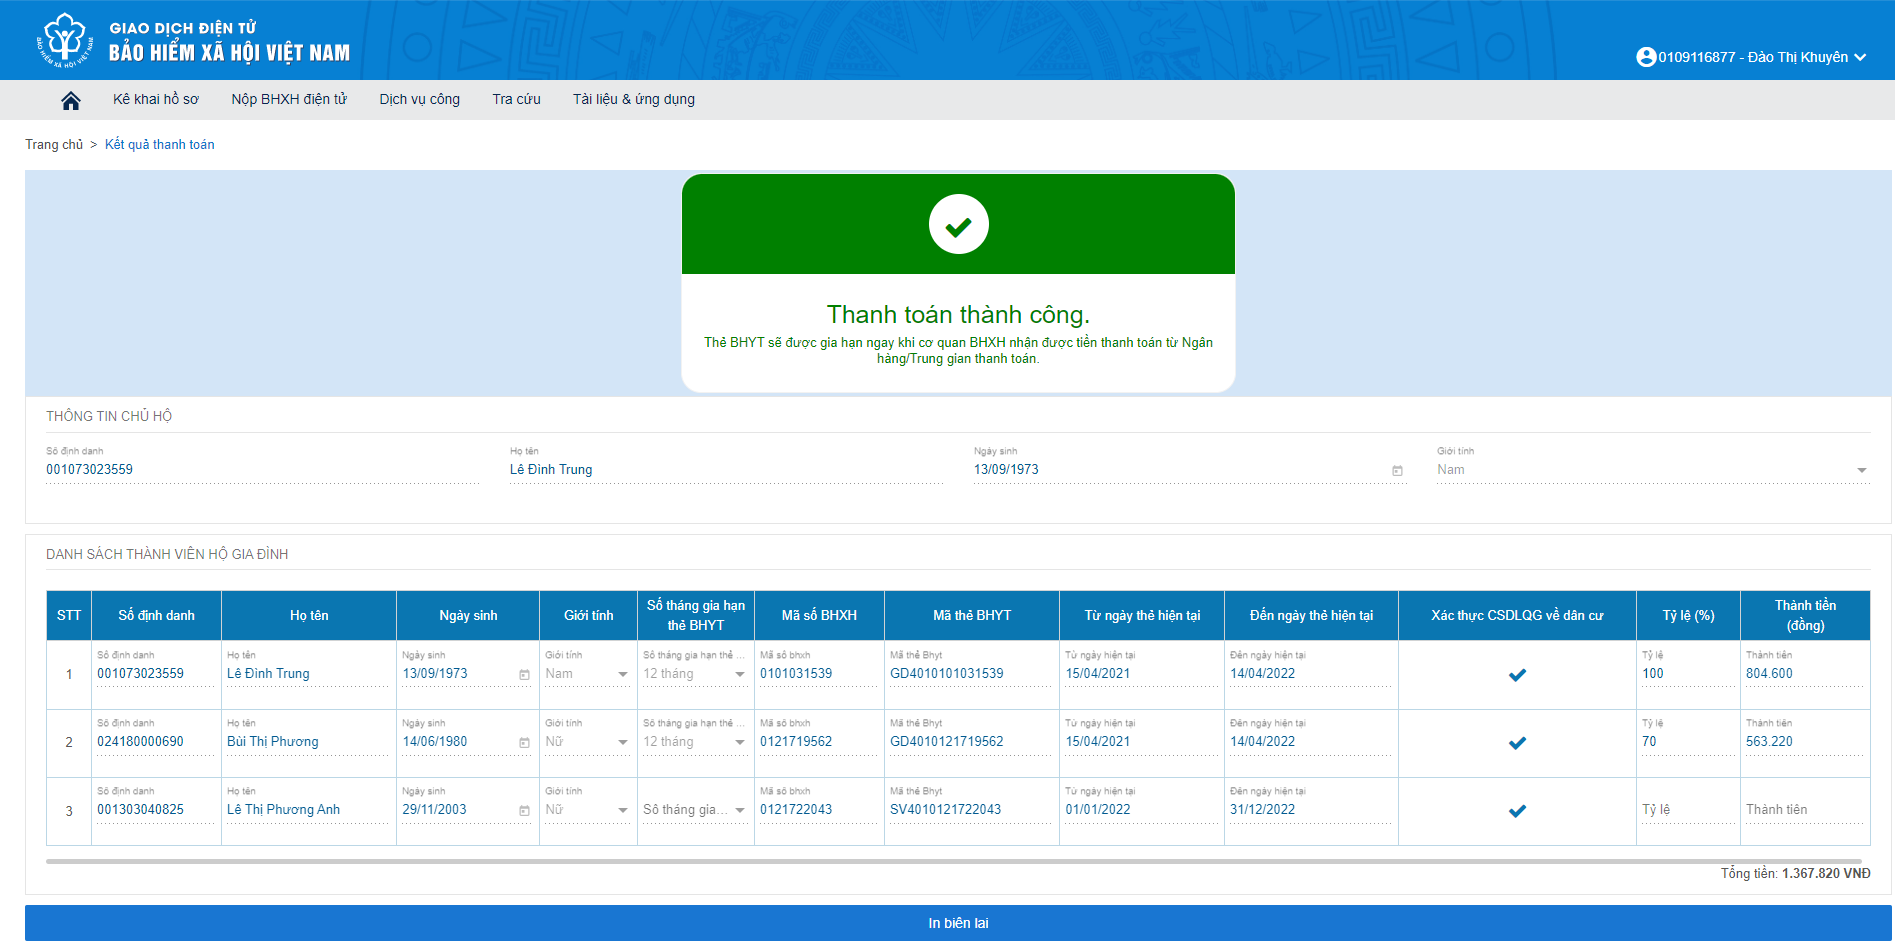Toggle population verification check in row 2
Image resolution: width=1895 pixels, height=941 pixels.
click(1517, 743)
